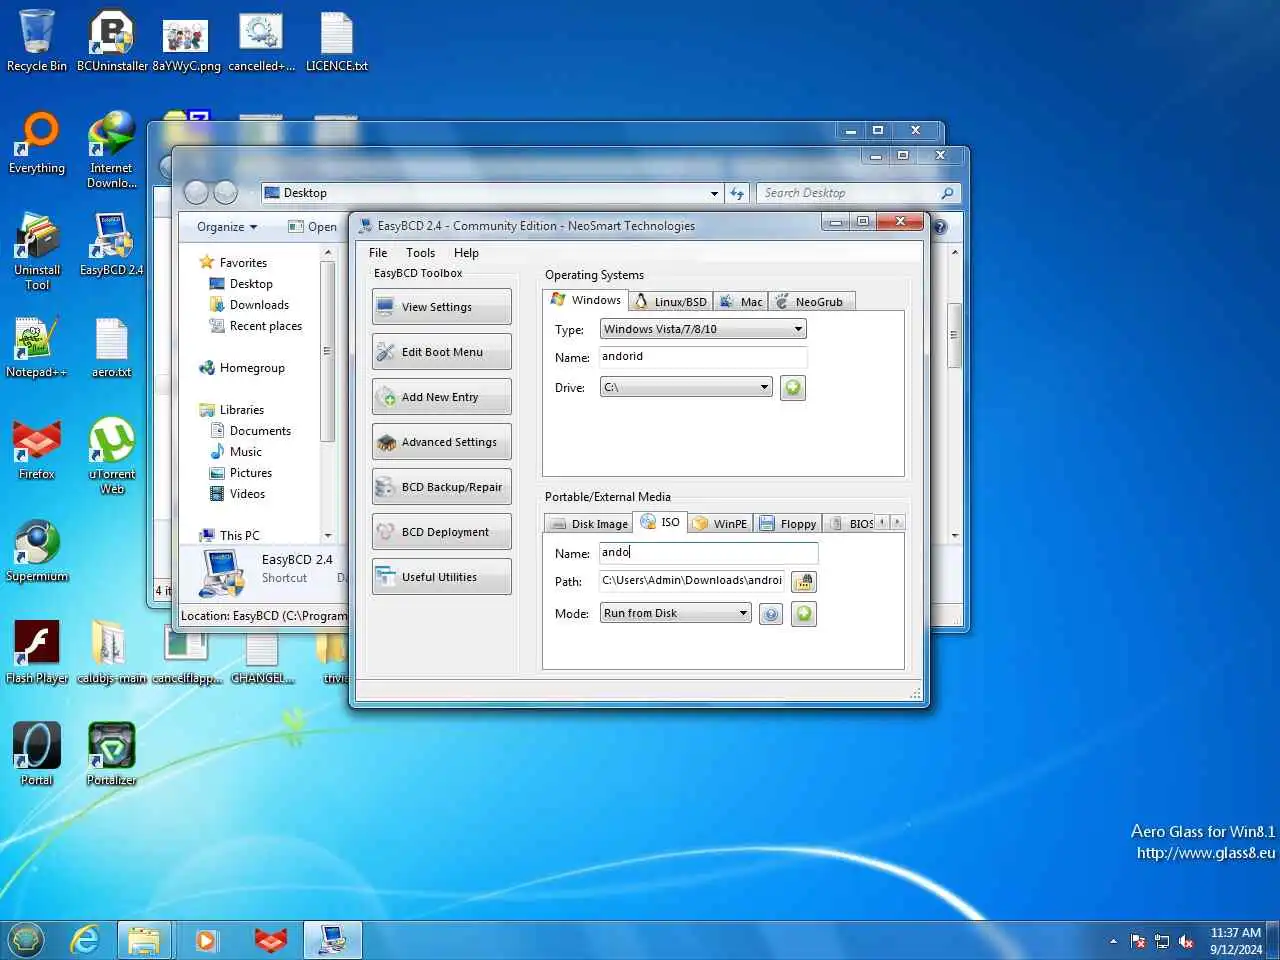Open Internet Explorer from taskbar
This screenshot has height=960, width=1280.
click(x=85, y=940)
